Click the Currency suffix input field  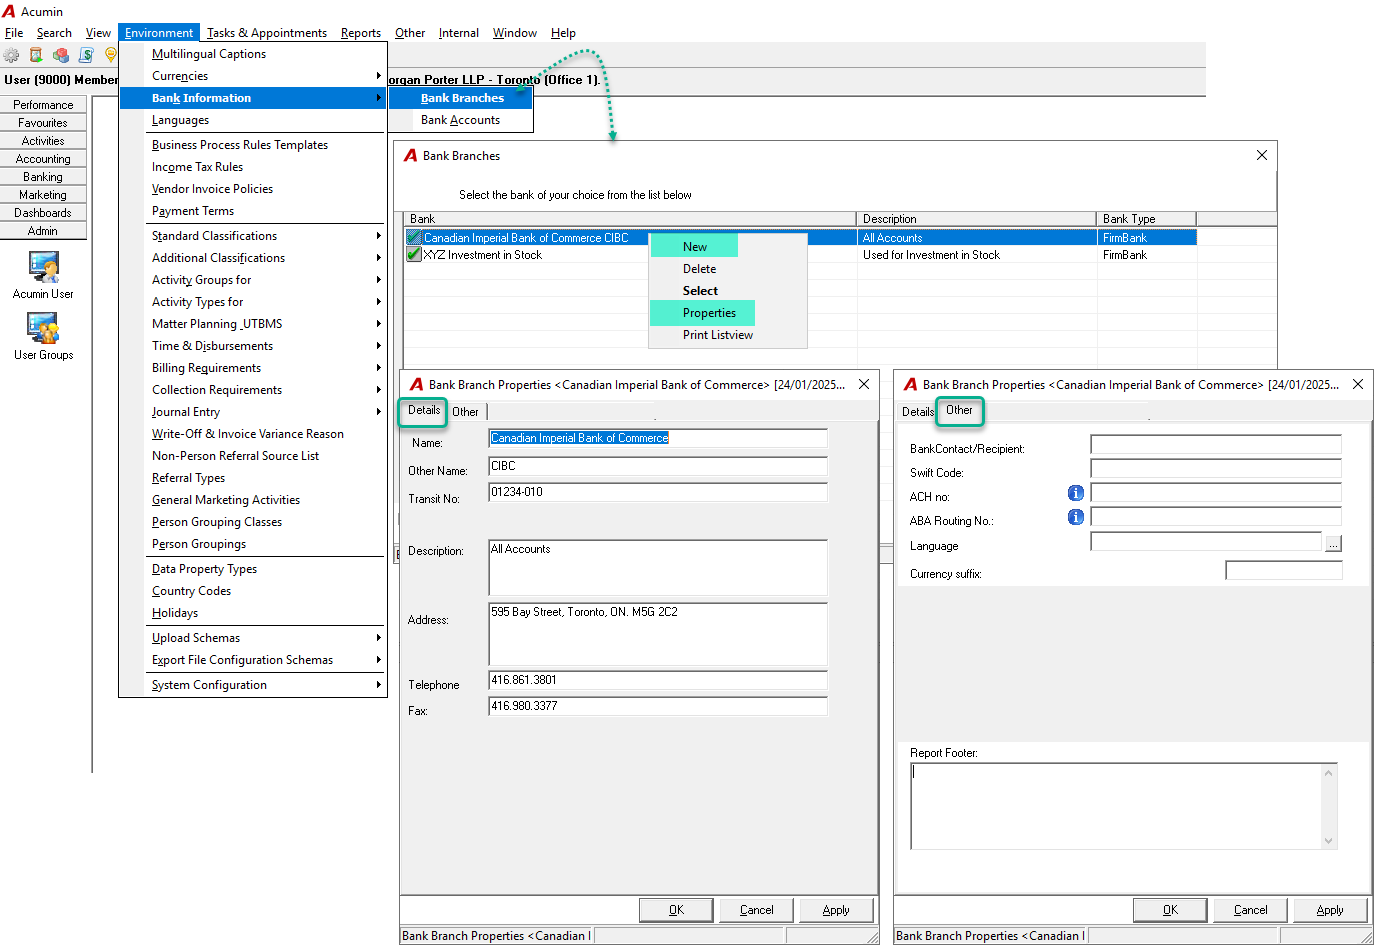(1284, 570)
